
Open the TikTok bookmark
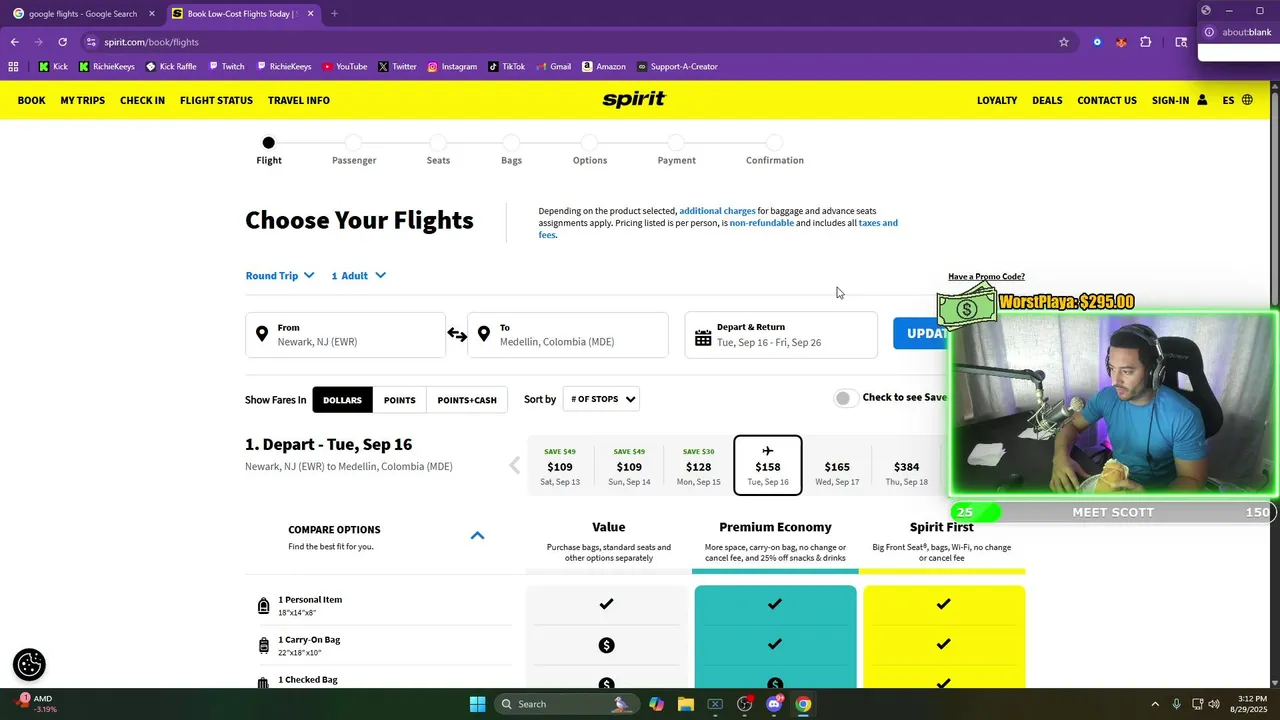[x=507, y=67]
